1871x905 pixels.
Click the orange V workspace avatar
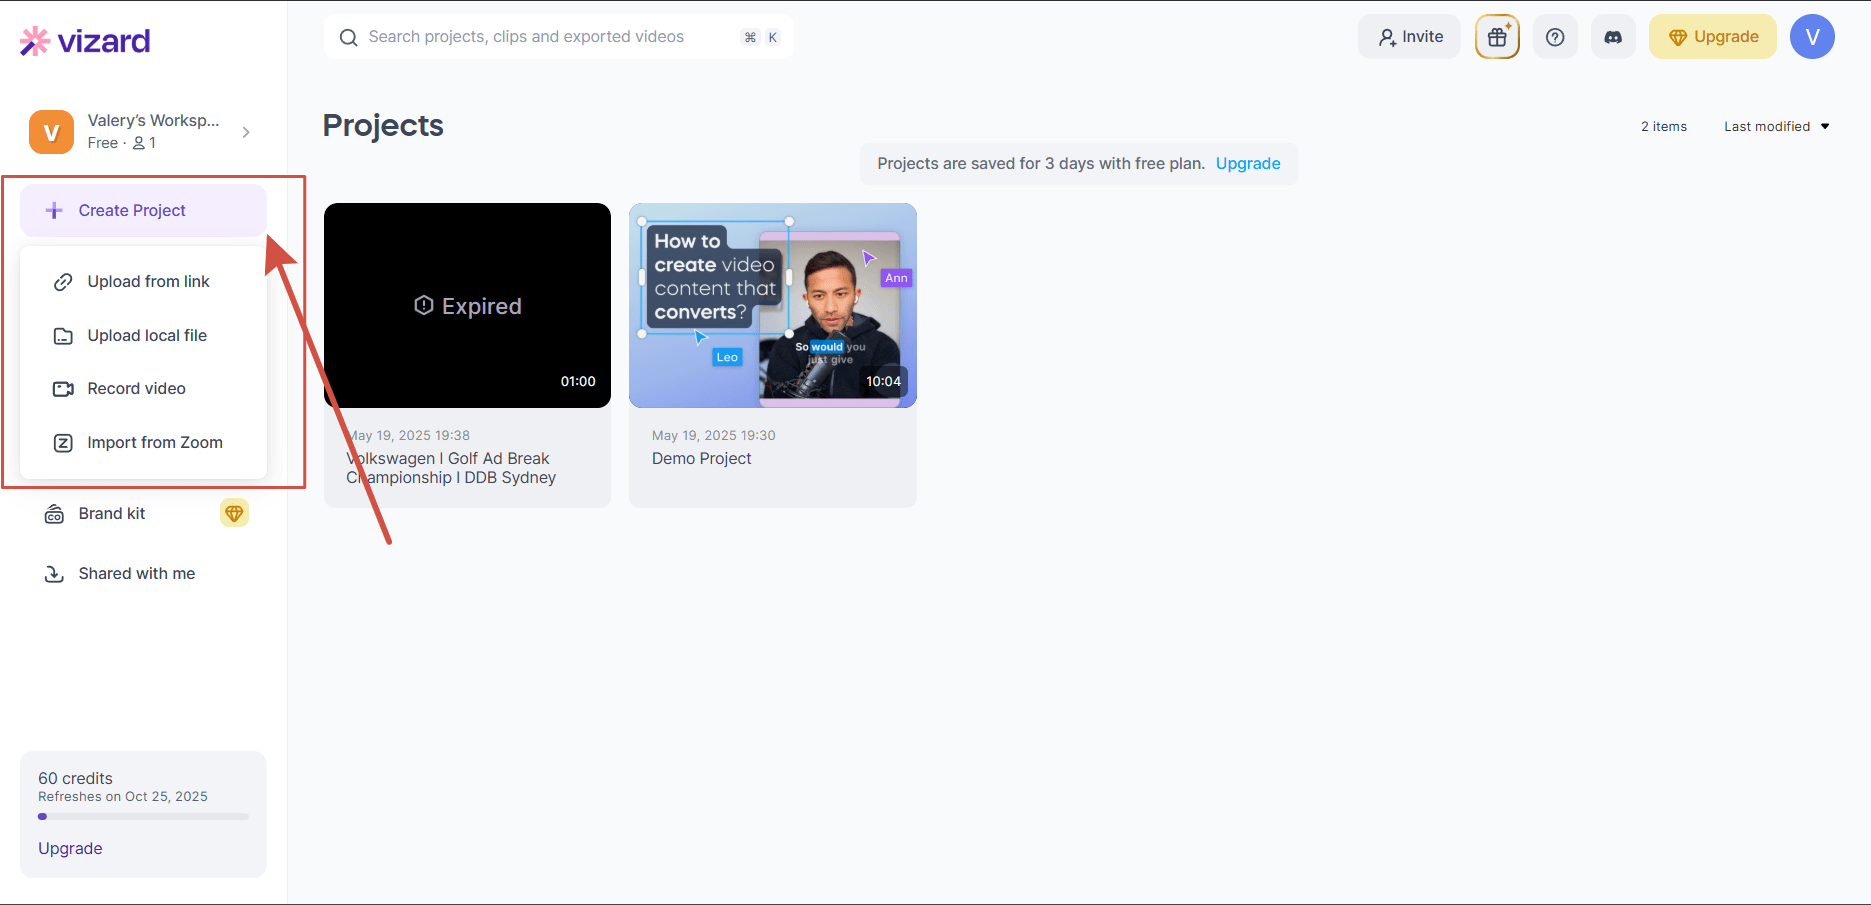[51, 132]
